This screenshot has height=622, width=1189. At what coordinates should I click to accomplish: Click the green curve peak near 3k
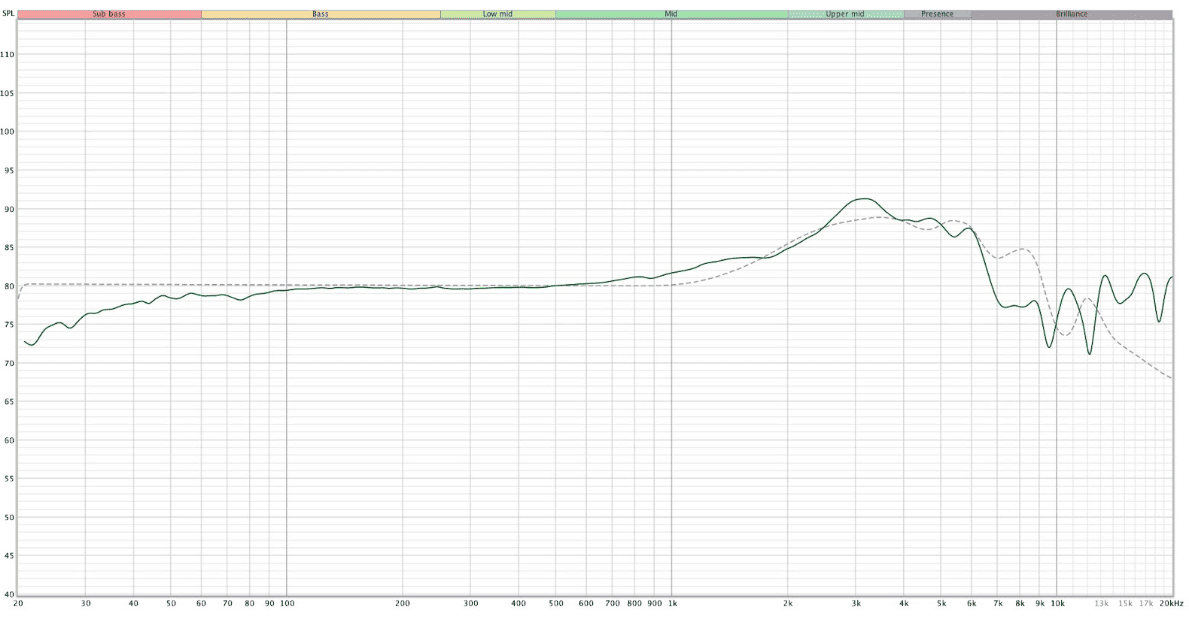tap(863, 199)
